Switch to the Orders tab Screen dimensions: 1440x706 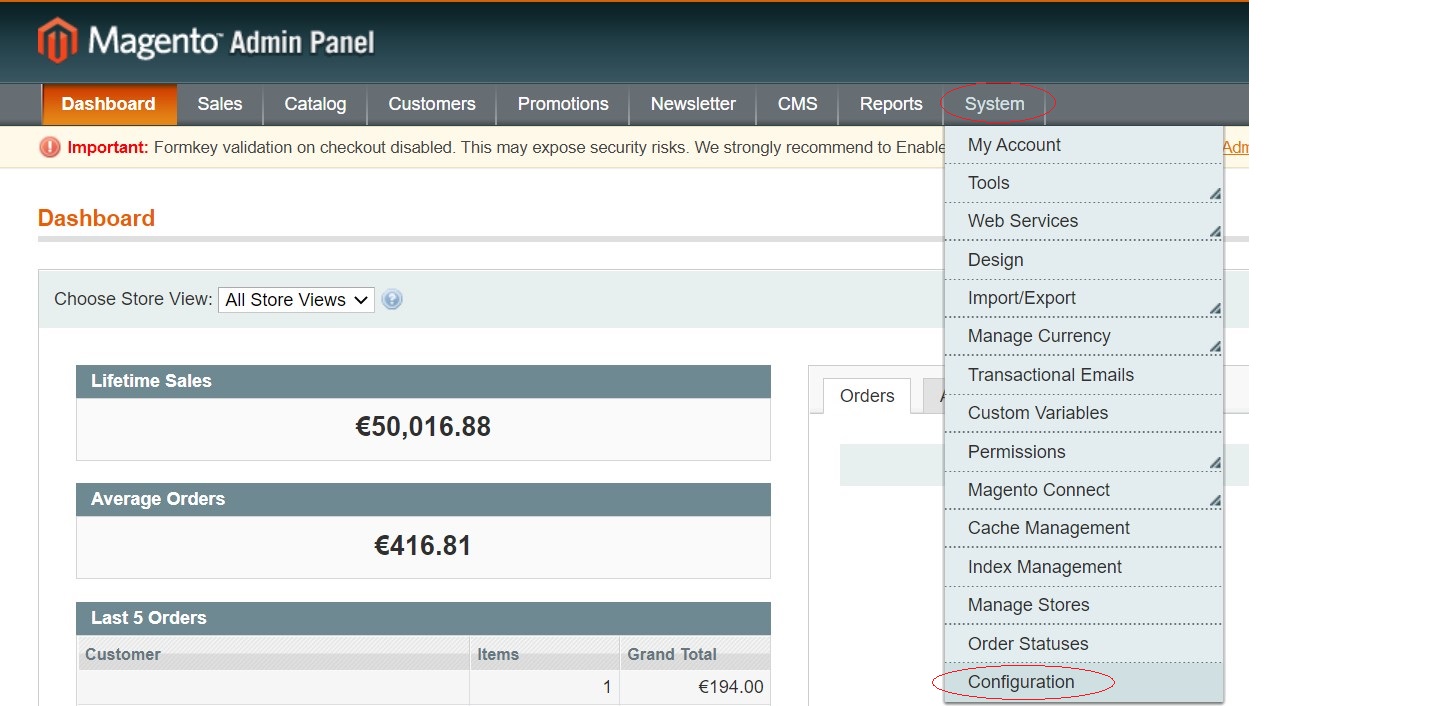(867, 396)
